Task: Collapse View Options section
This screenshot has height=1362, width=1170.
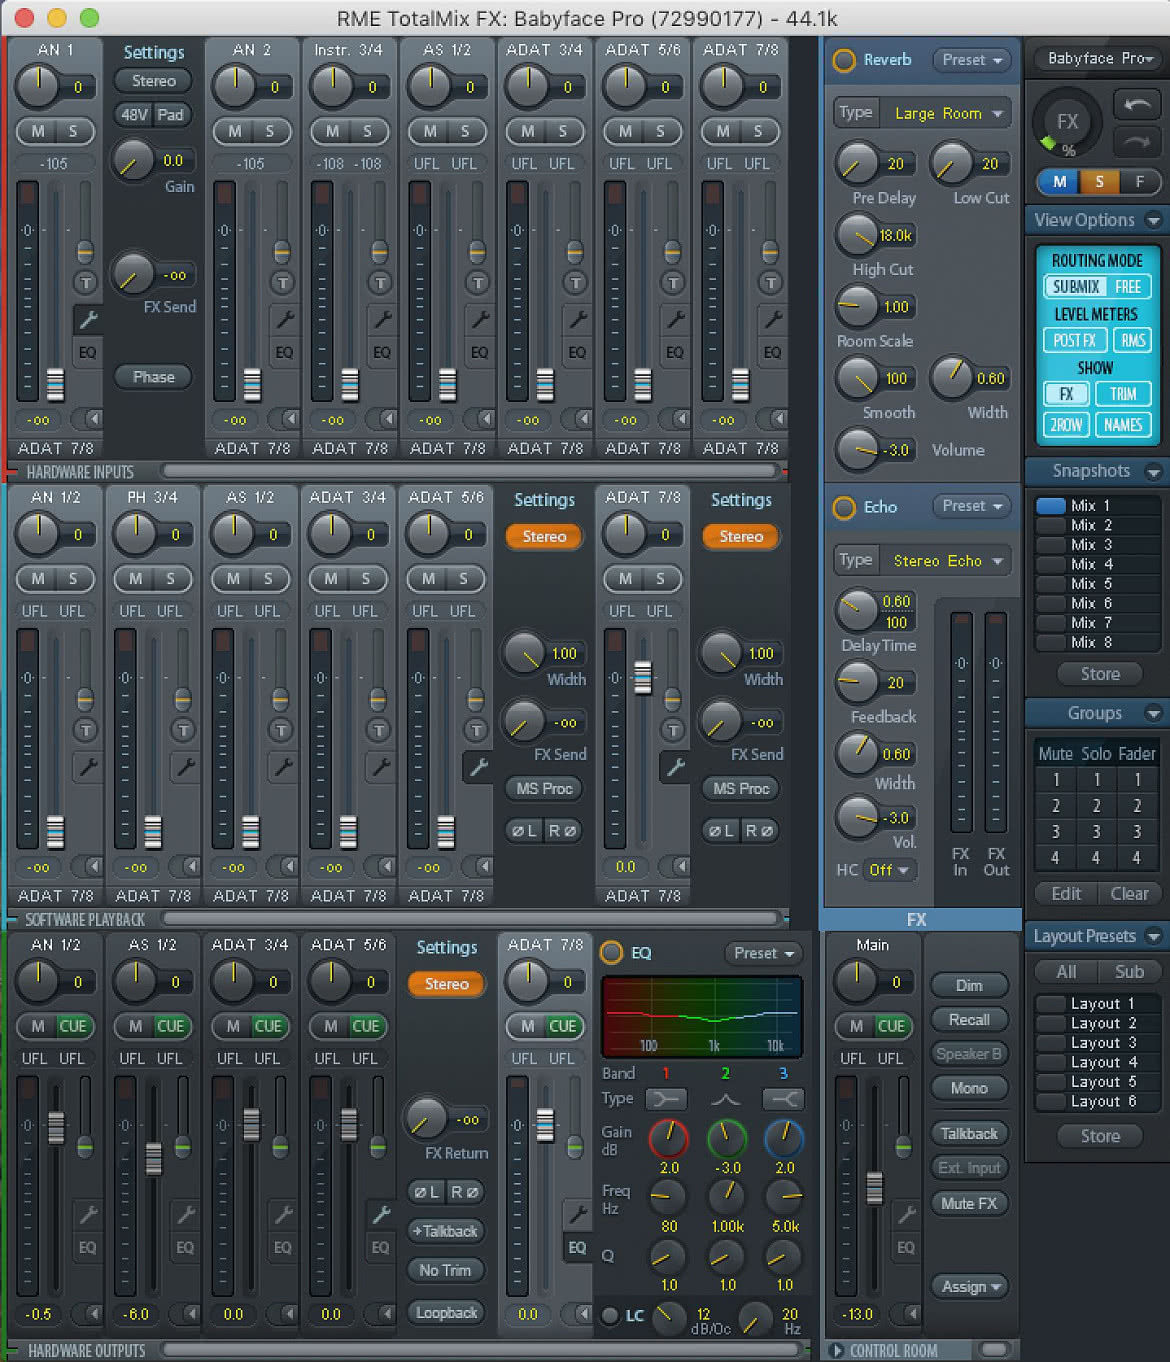Action: (1153, 220)
